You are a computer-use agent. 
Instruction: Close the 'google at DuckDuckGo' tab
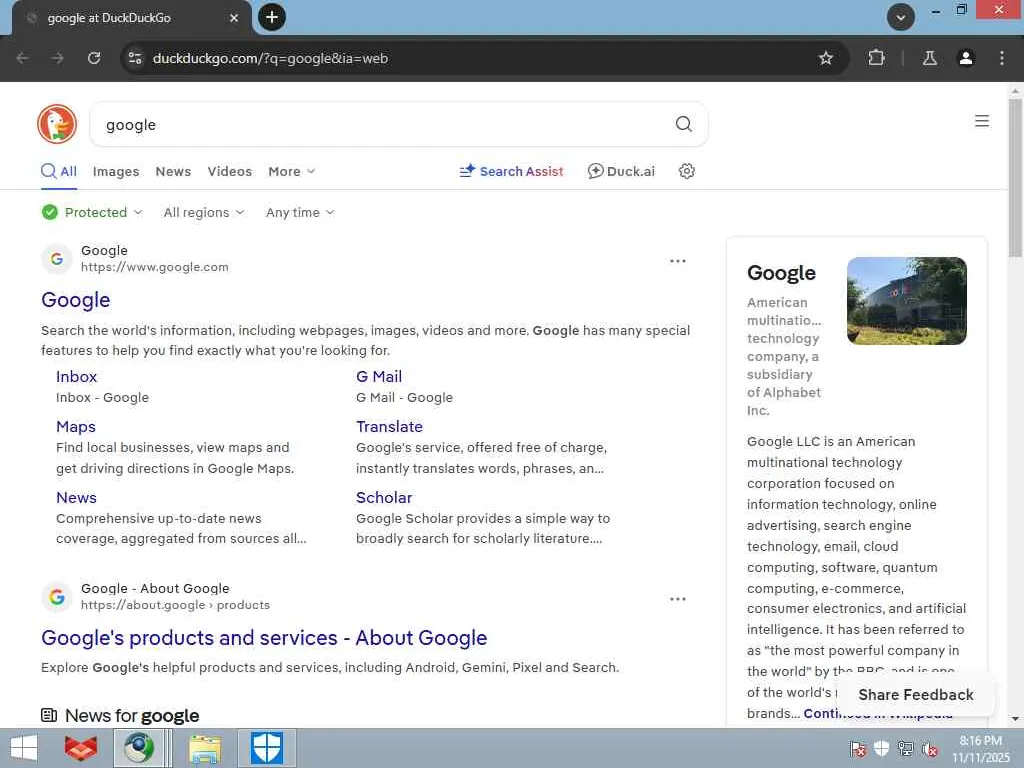coord(234,18)
